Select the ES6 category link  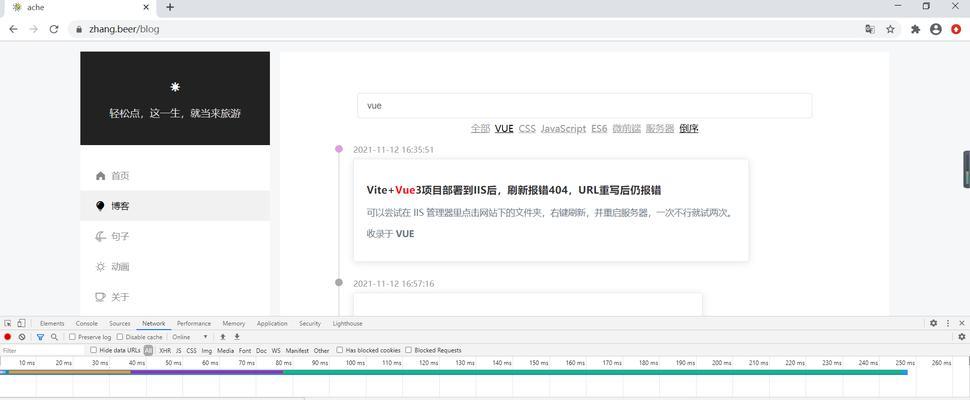tap(599, 129)
